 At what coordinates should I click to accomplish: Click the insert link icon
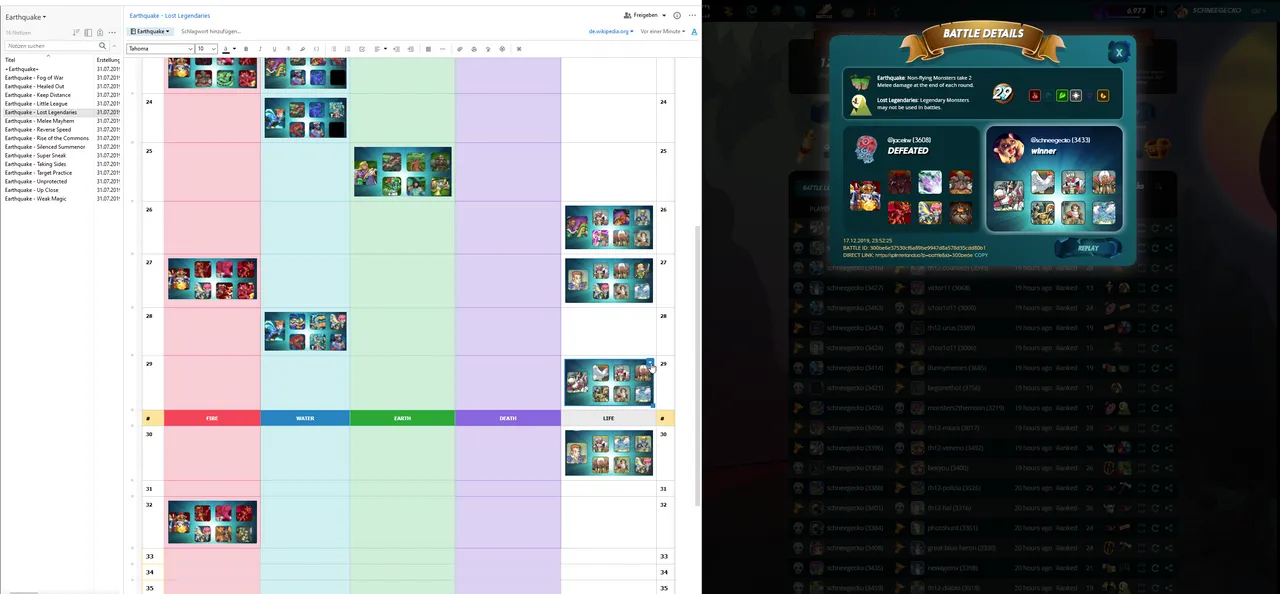click(460, 49)
